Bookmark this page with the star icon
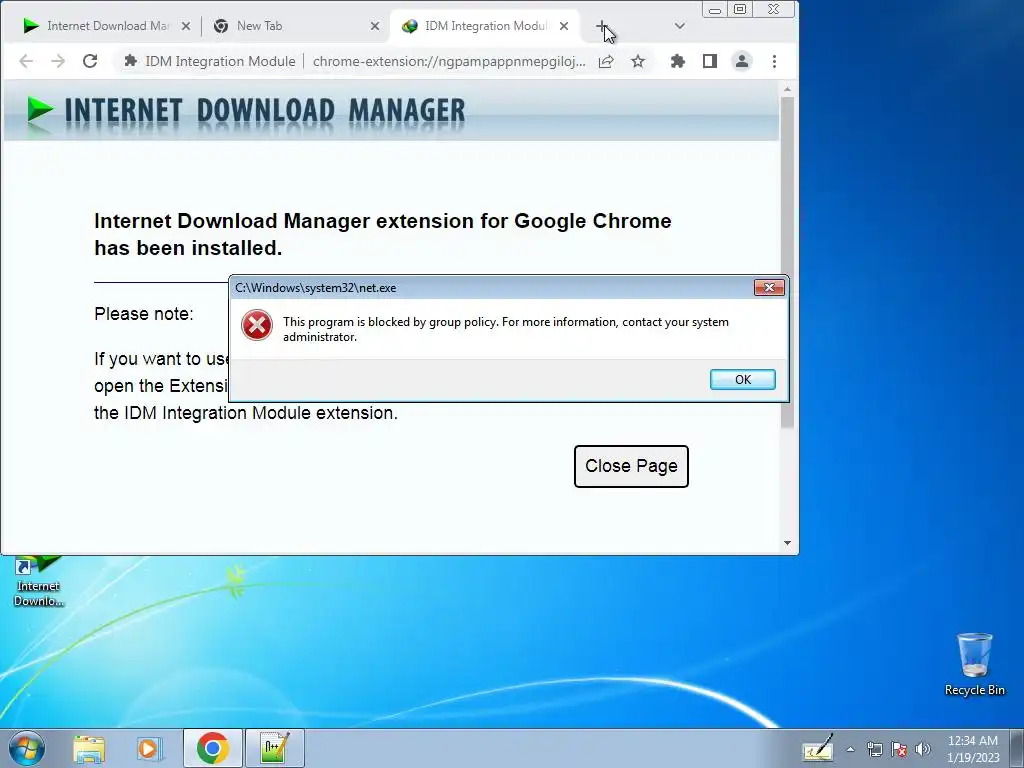1024x768 pixels. pyautogui.click(x=638, y=61)
